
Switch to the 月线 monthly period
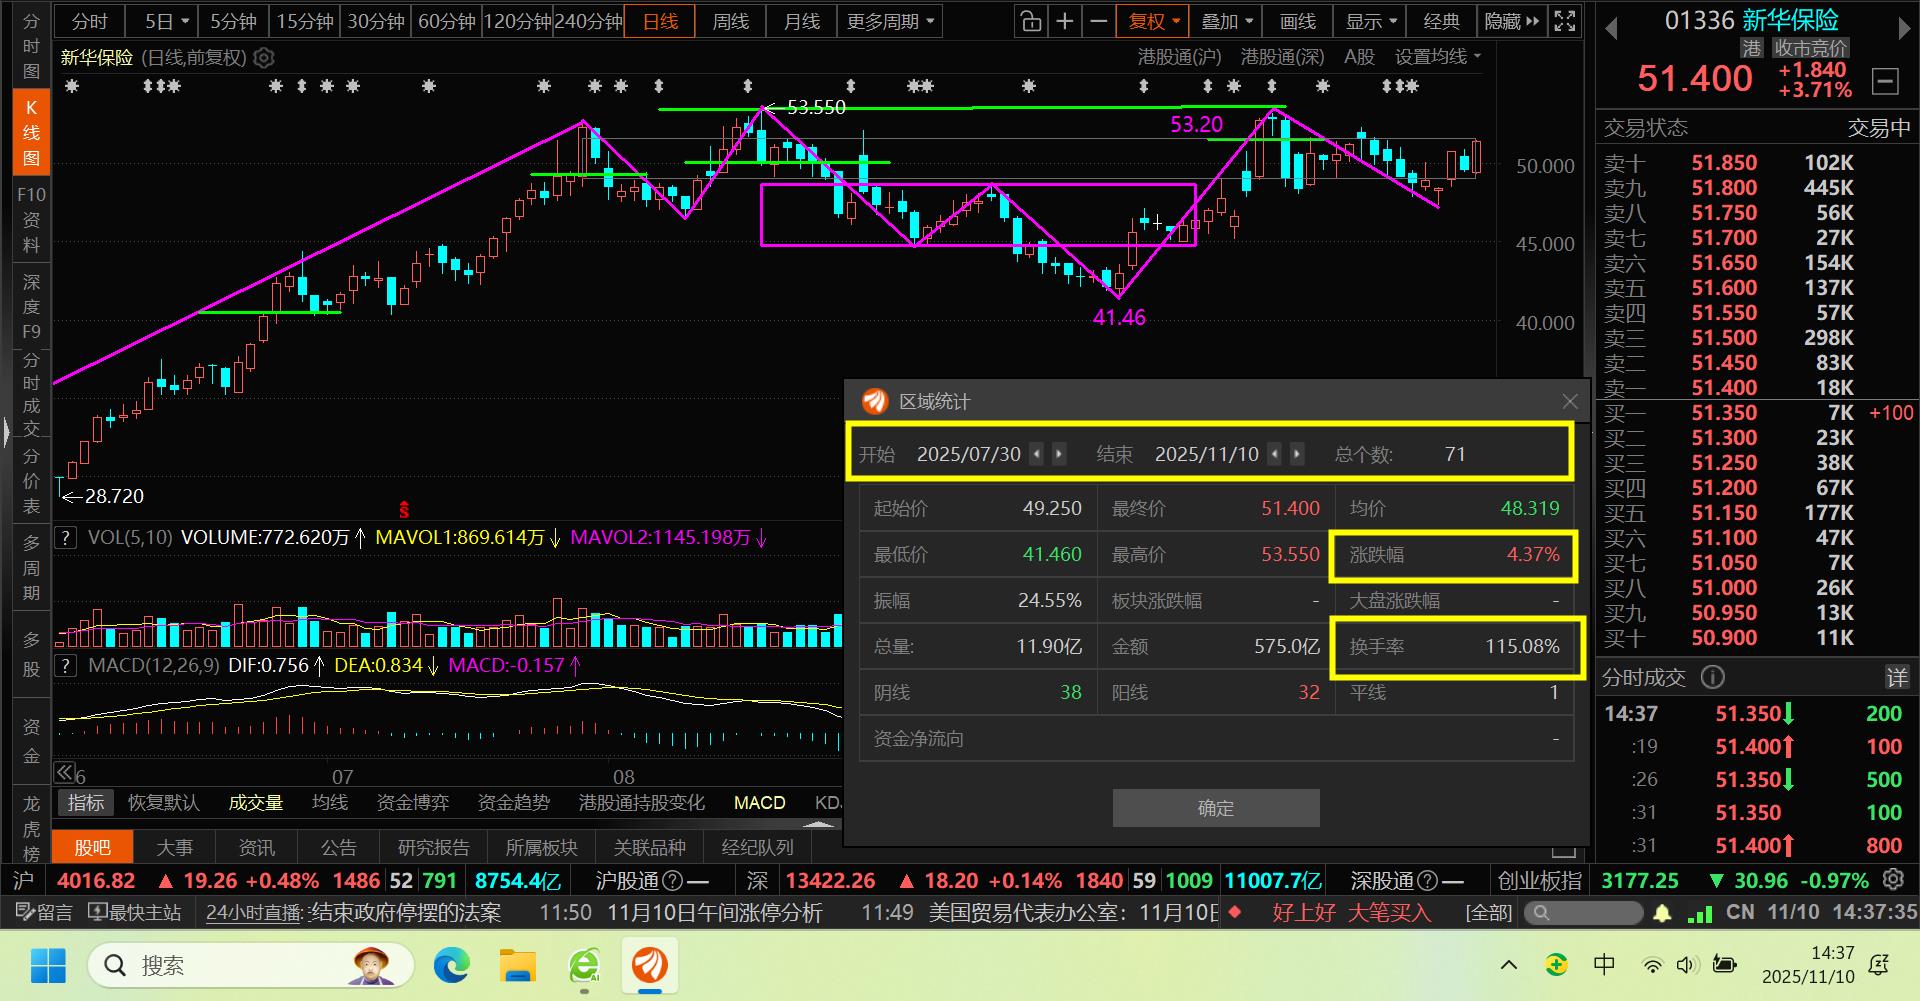tap(802, 21)
